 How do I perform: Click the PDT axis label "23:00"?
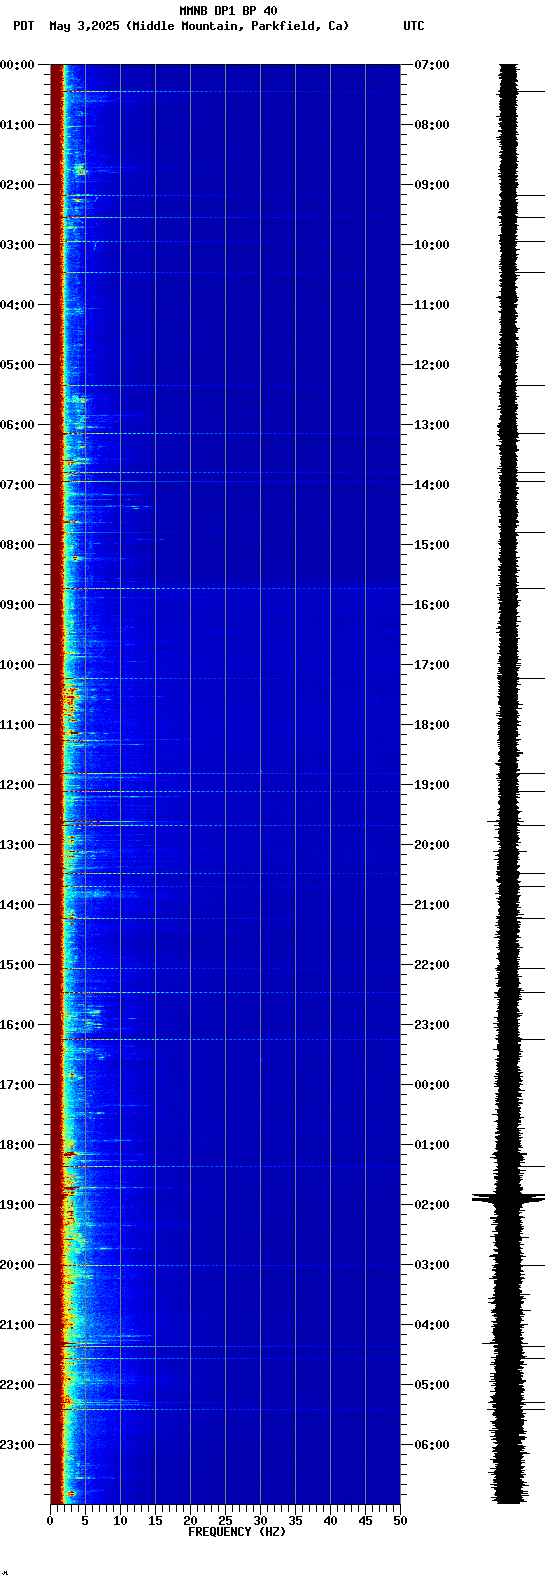pos(17,1445)
